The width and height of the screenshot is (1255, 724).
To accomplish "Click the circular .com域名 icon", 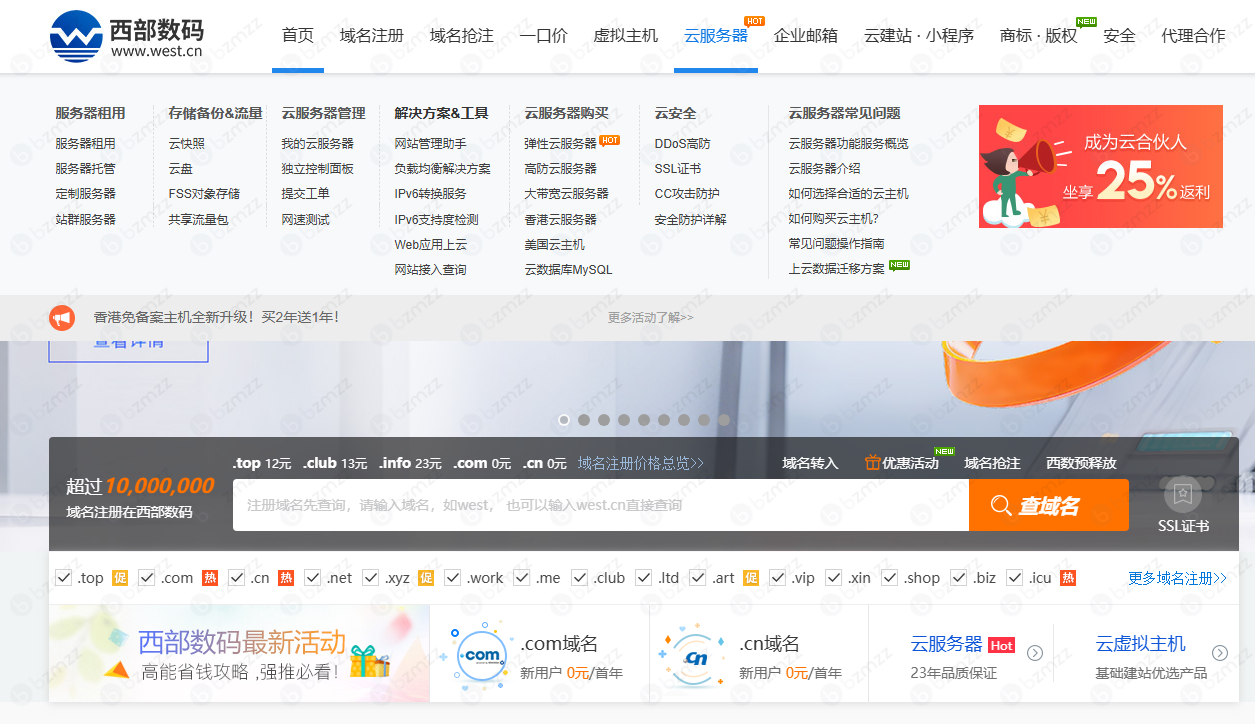I will click(482, 656).
